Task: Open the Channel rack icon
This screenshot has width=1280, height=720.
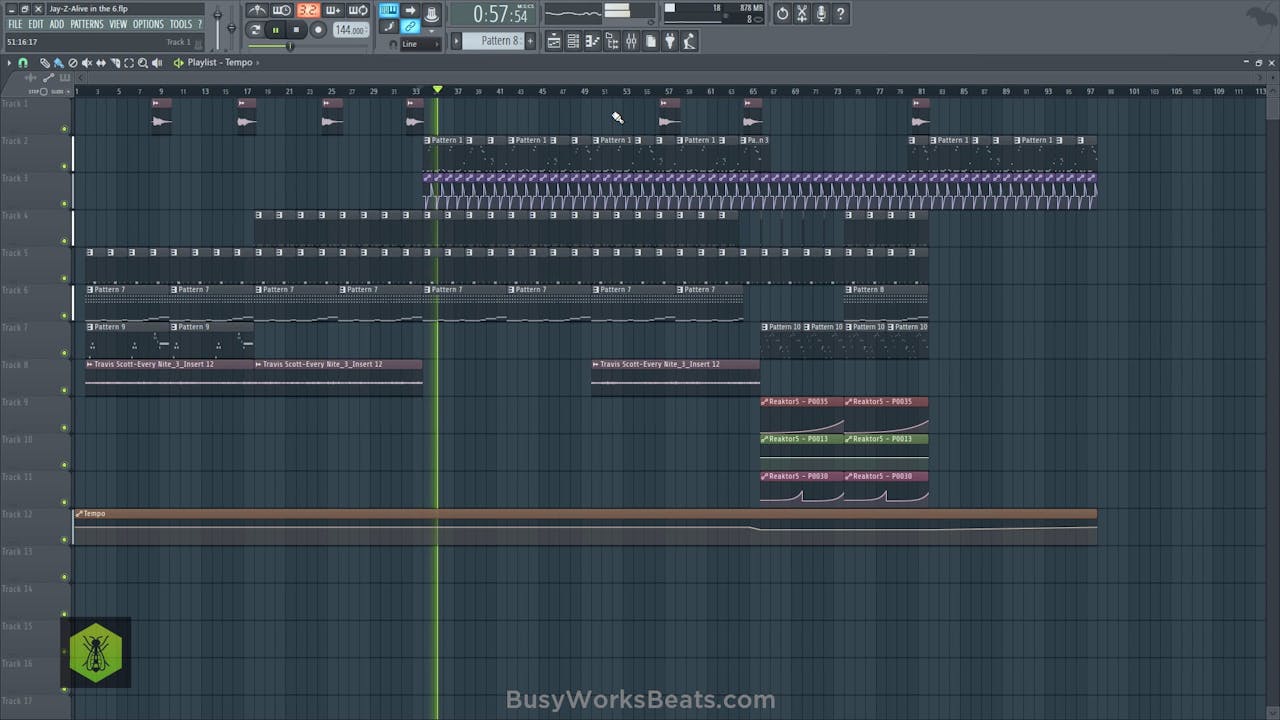Action: pos(572,41)
